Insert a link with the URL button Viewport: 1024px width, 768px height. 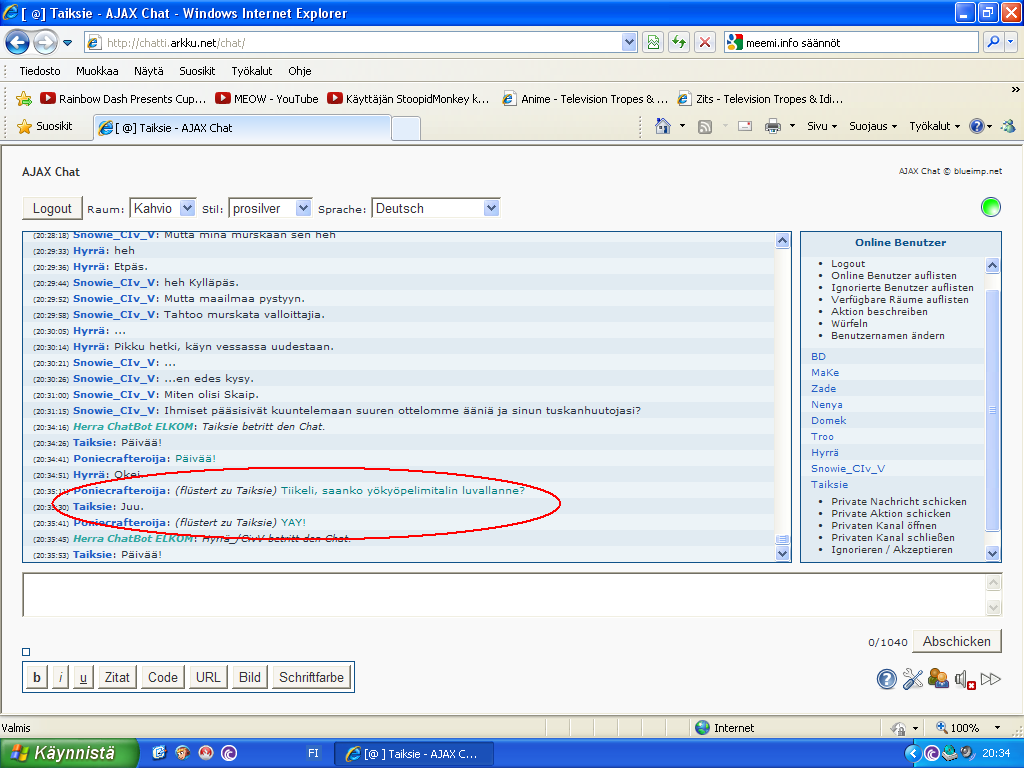tap(208, 677)
